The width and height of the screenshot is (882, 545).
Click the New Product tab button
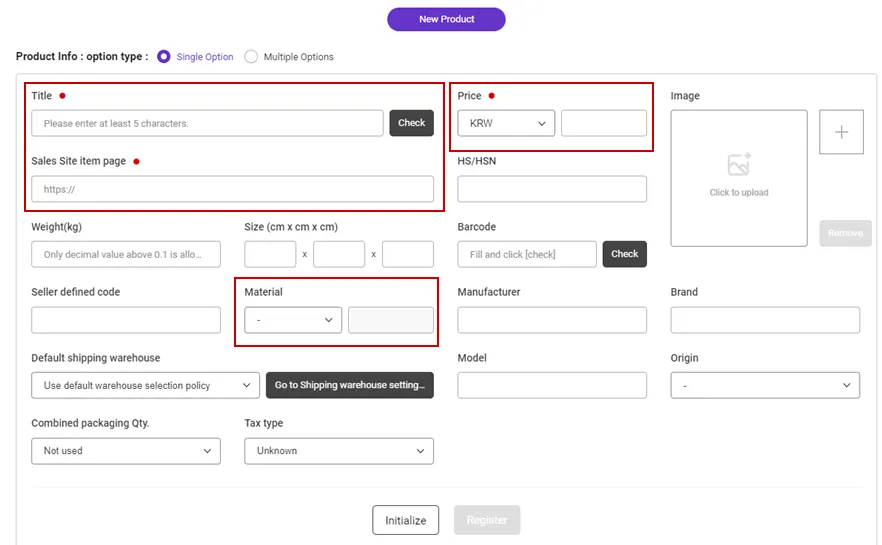pos(446,19)
